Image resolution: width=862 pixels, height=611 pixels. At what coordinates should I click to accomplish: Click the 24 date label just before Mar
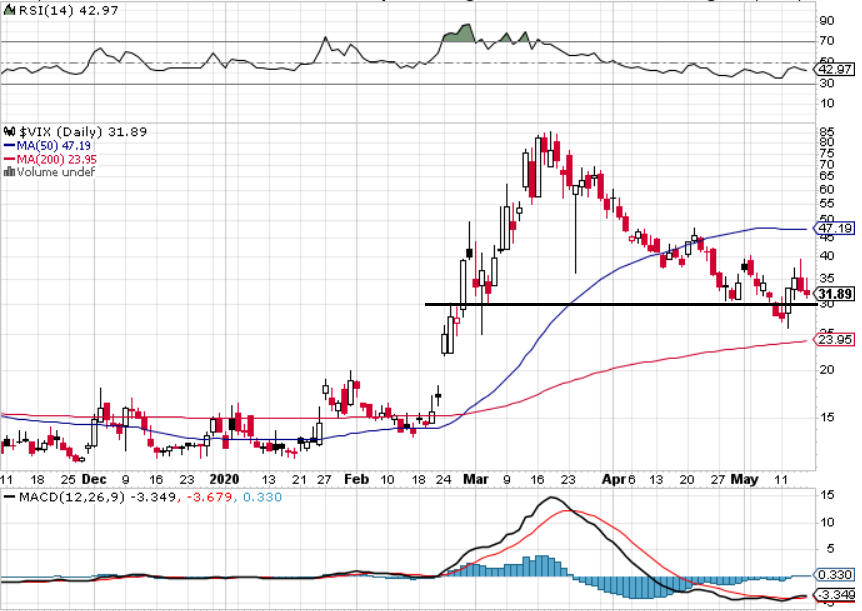tap(444, 480)
